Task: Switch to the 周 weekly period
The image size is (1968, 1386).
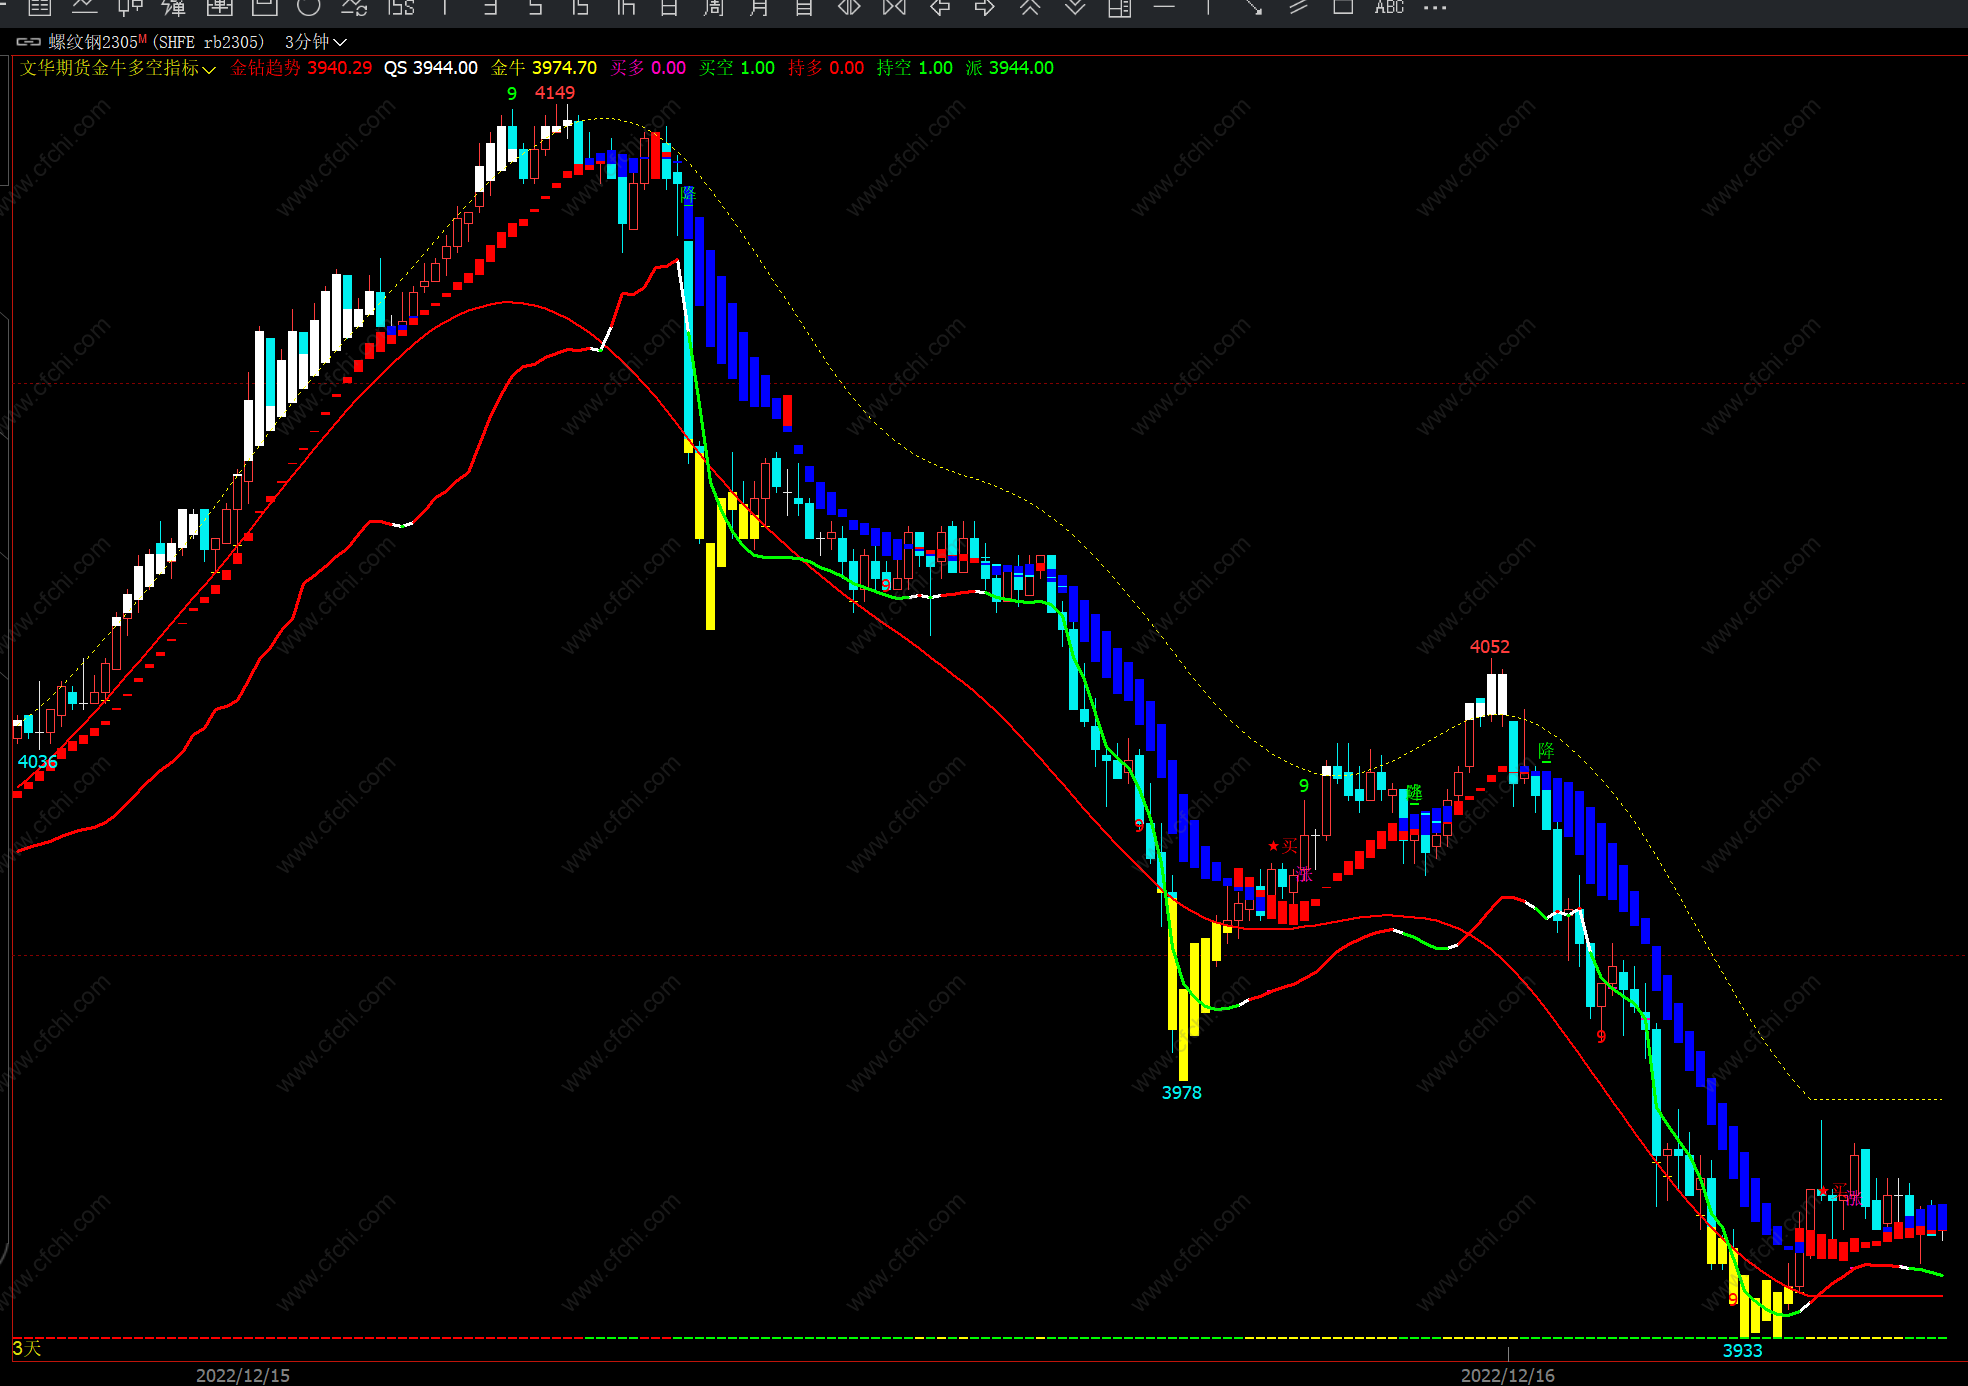Action: click(x=714, y=8)
